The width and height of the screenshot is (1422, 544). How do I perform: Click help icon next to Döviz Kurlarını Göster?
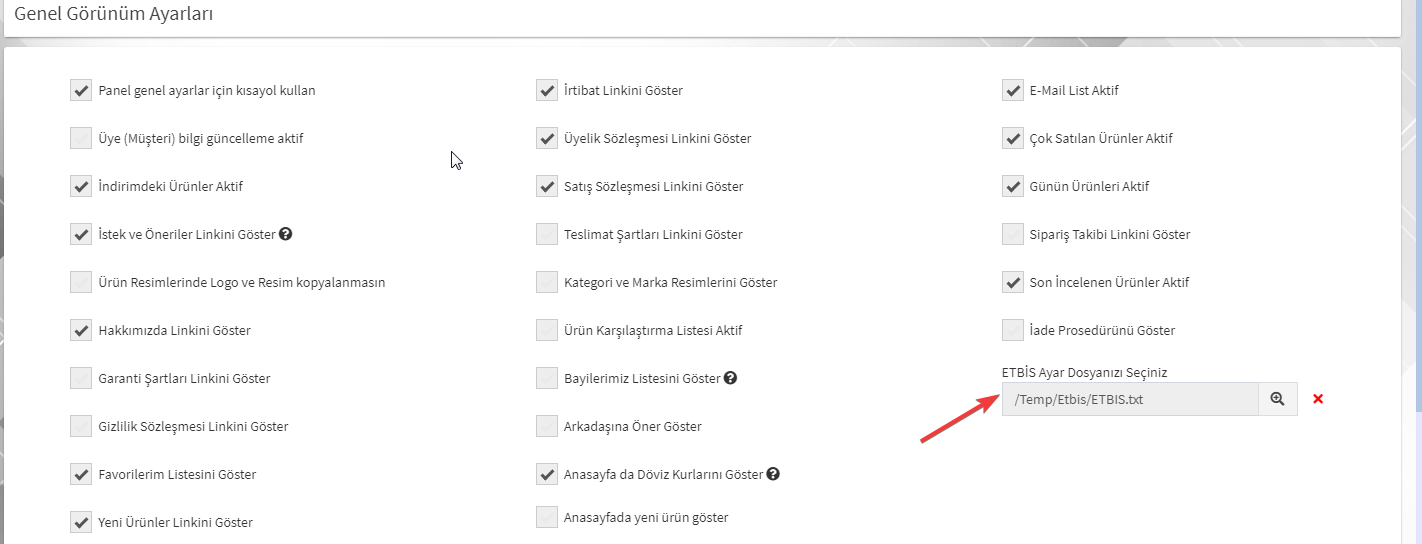(x=774, y=474)
